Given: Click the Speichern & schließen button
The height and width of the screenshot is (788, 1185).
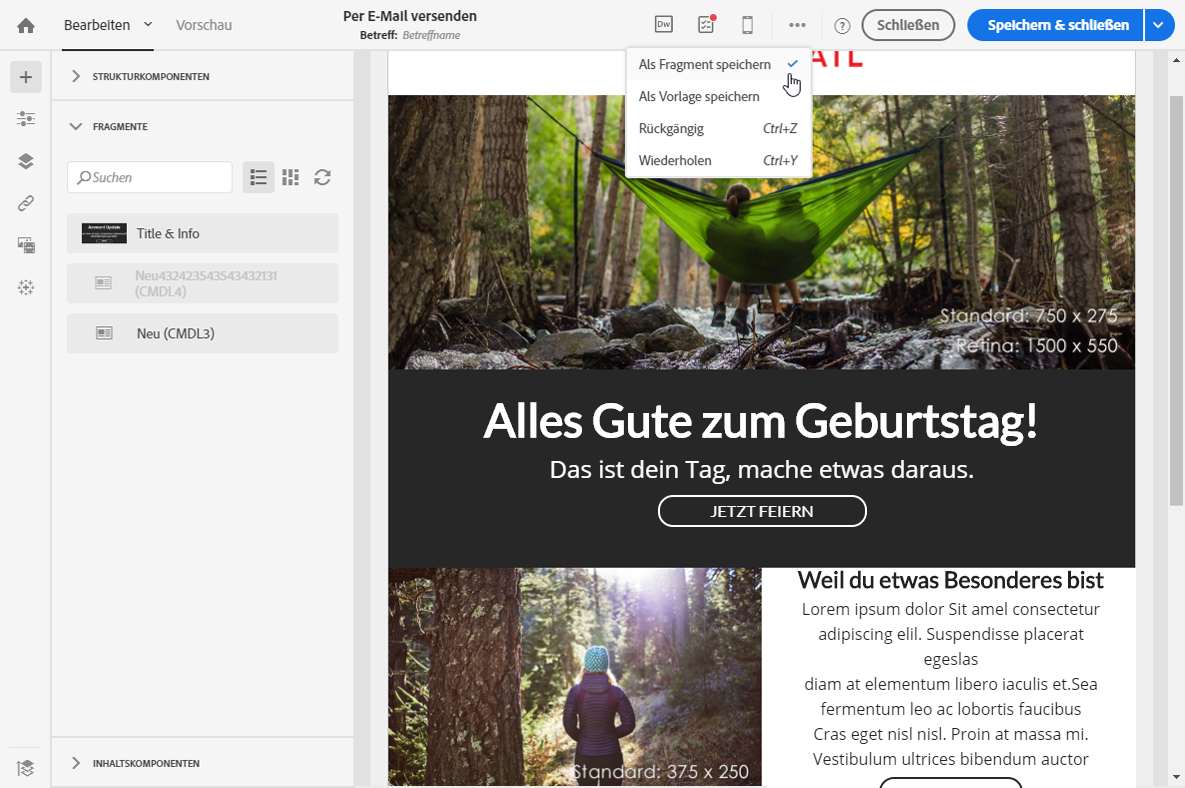Looking at the screenshot, I should pos(1057,25).
